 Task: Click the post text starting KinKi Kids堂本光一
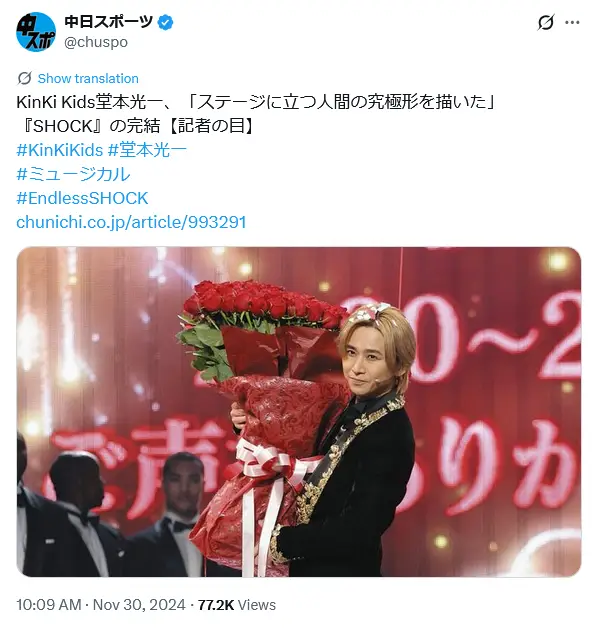click(x=256, y=102)
